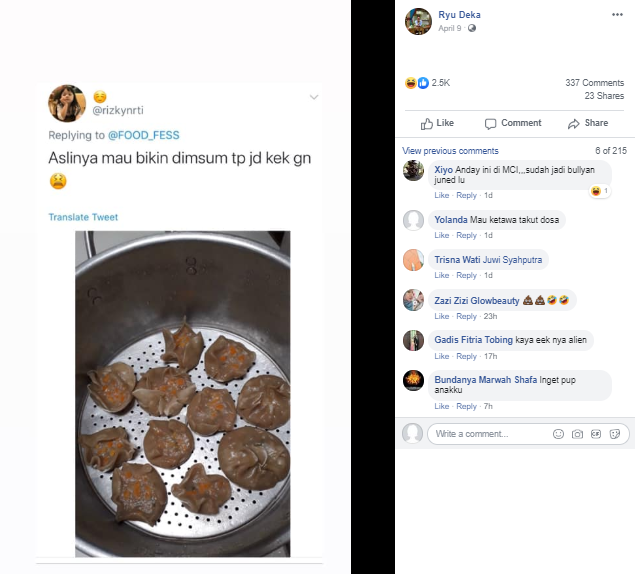Click the public audience globe icon
The height and width of the screenshot is (574, 635).
(x=472, y=28)
